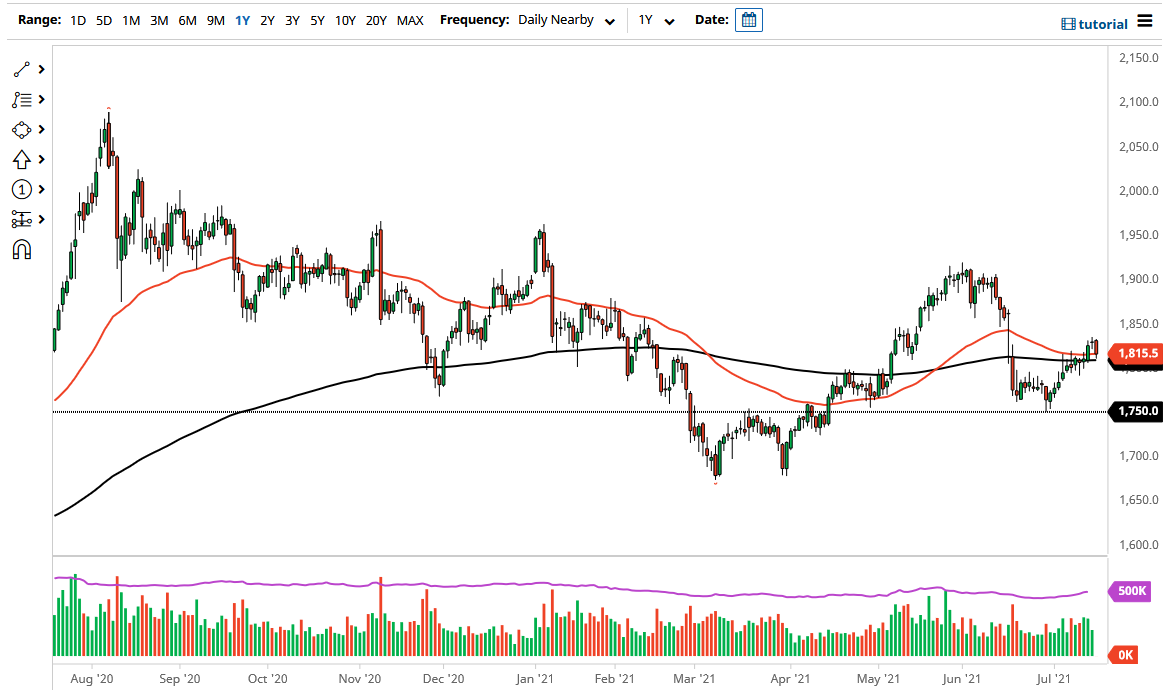
Task: Set range to 3Y
Action: tap(292, 21)
